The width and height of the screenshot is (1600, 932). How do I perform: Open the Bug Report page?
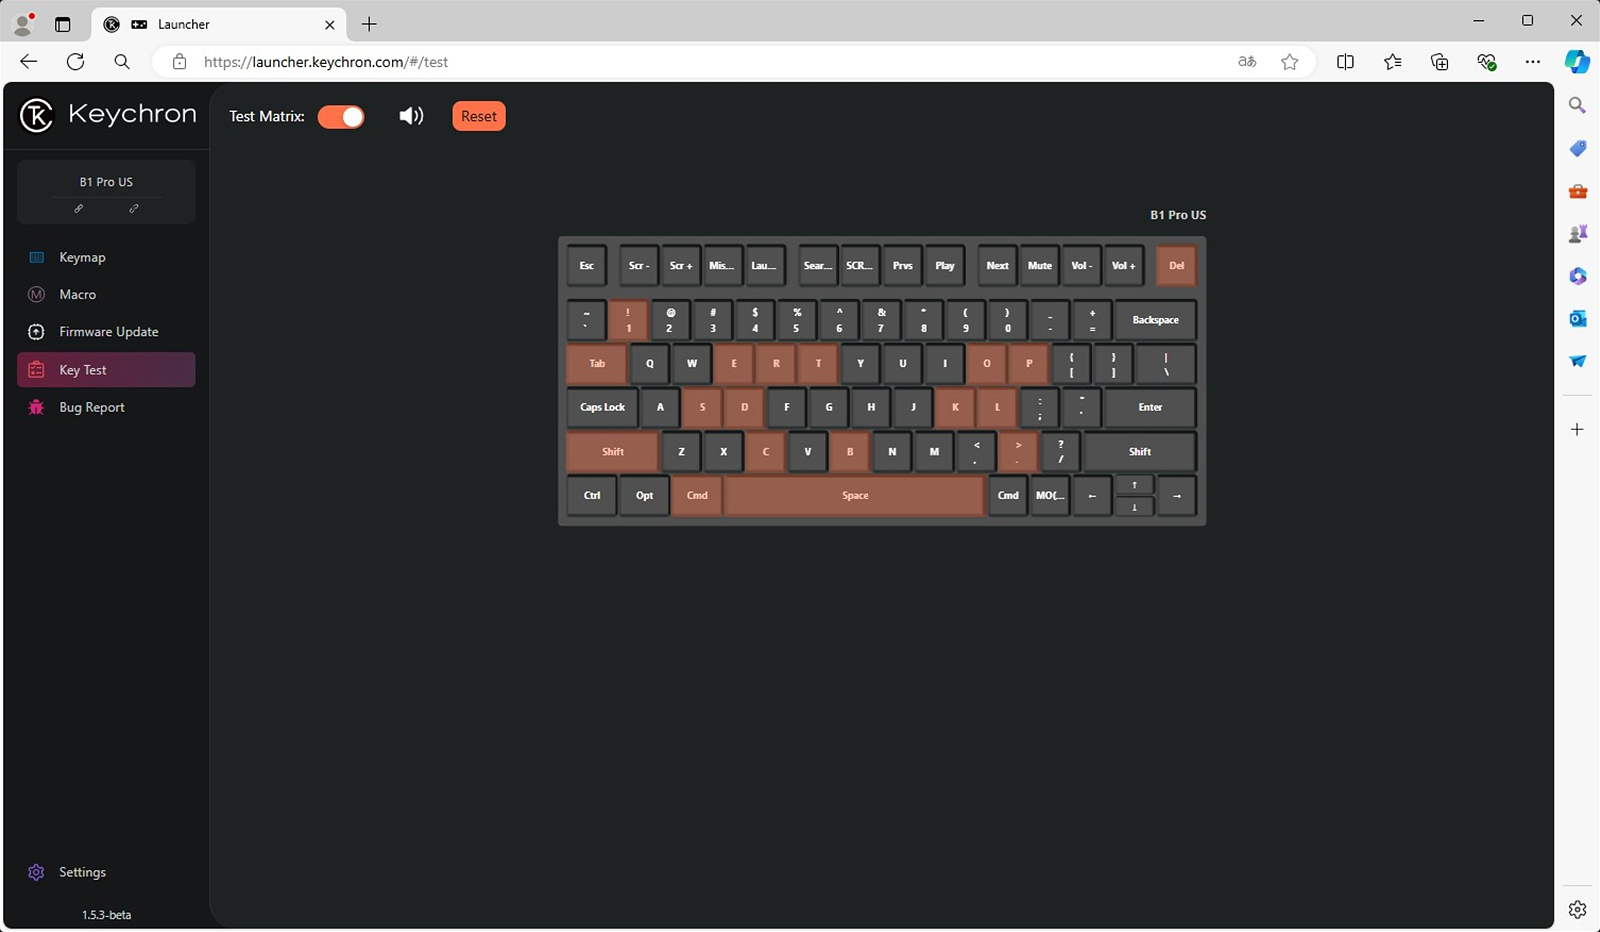106,407
